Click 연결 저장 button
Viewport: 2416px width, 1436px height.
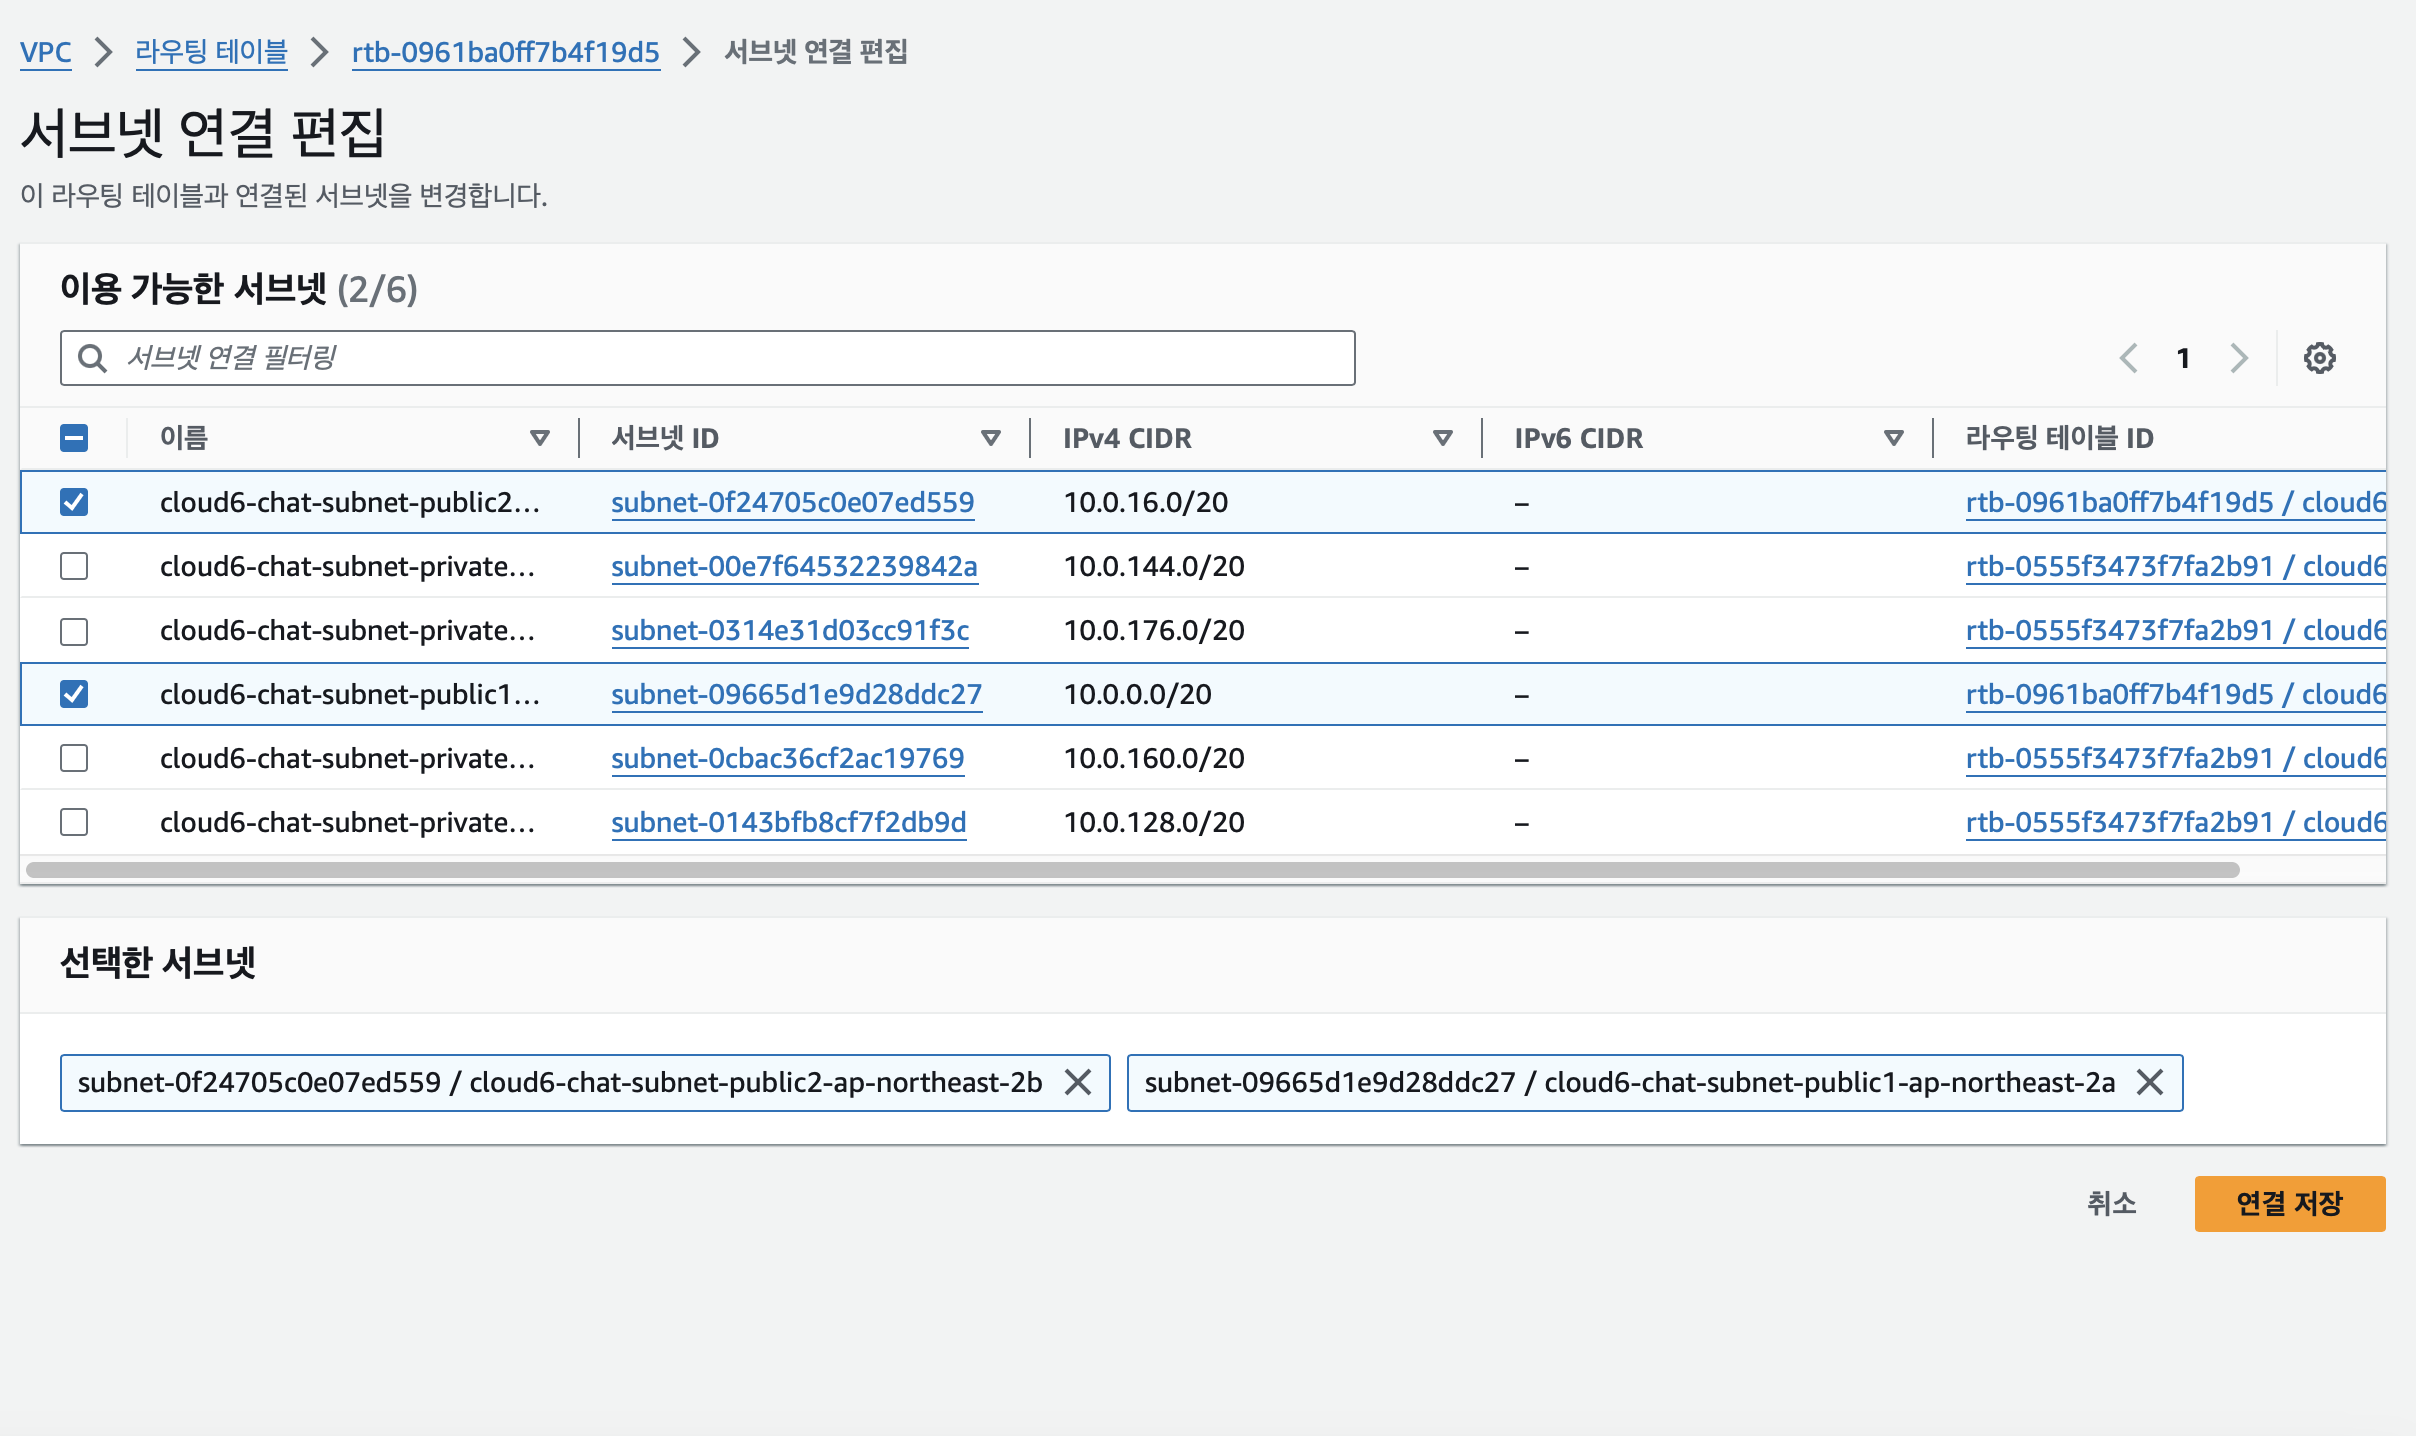tap(2289, 1203)
